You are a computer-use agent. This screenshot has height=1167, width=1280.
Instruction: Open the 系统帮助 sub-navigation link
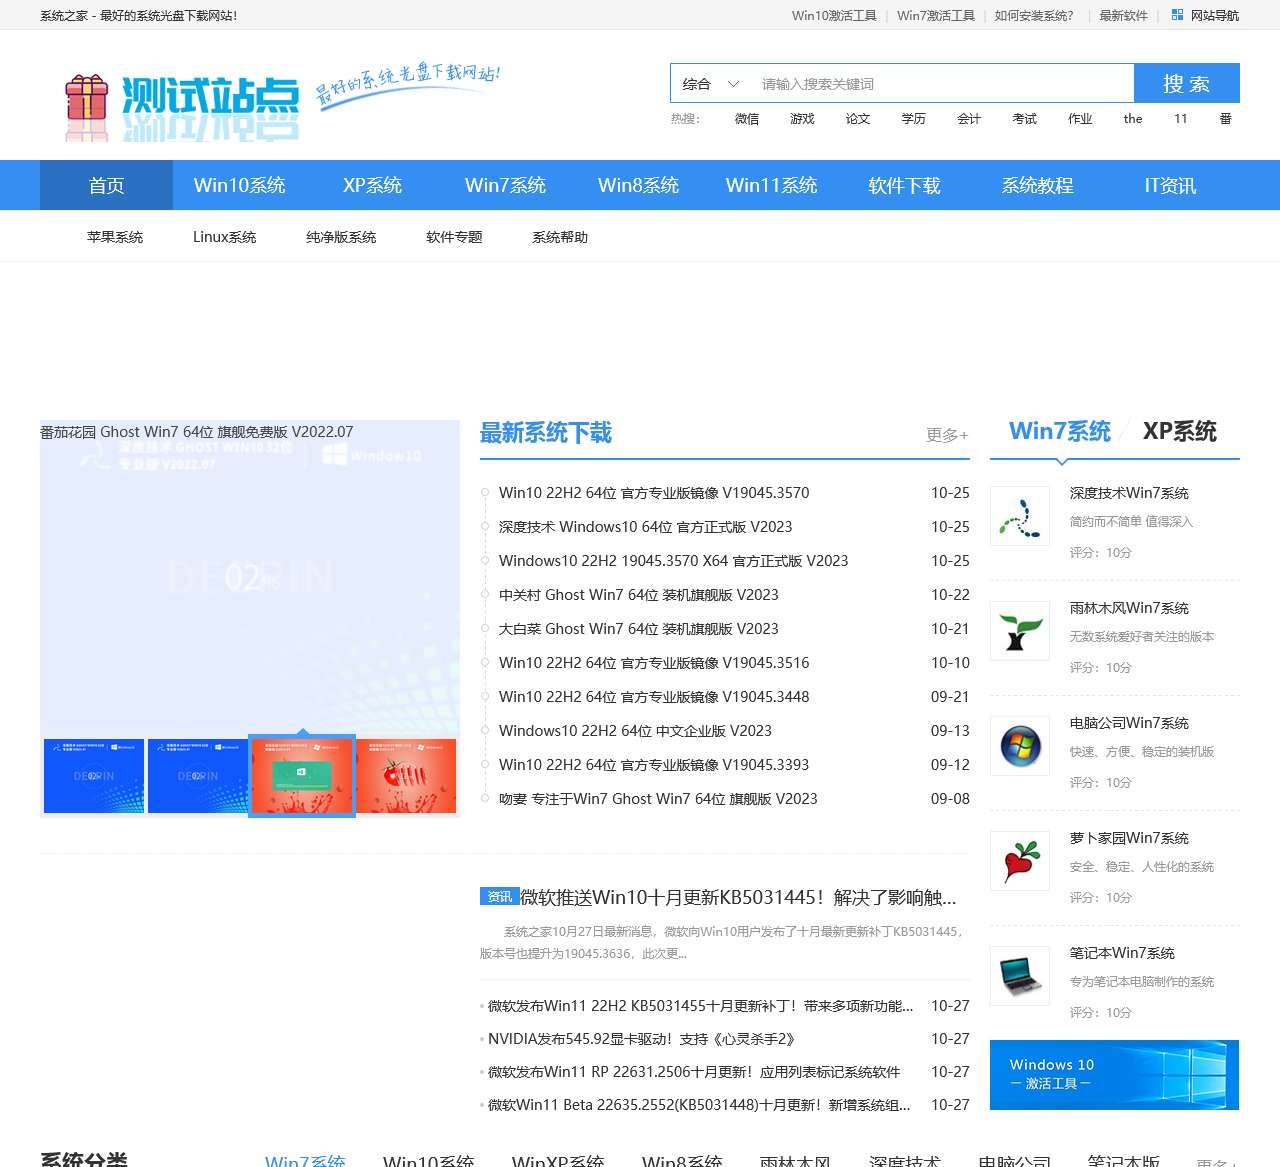560,237
